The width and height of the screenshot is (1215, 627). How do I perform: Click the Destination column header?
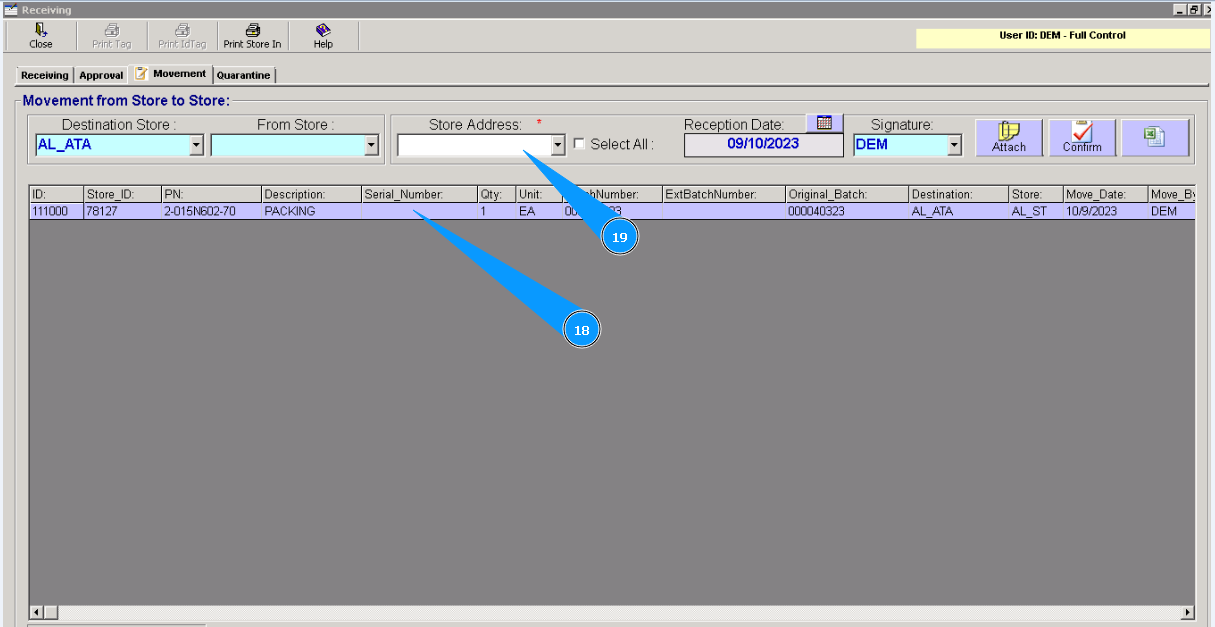coord(958,194)
